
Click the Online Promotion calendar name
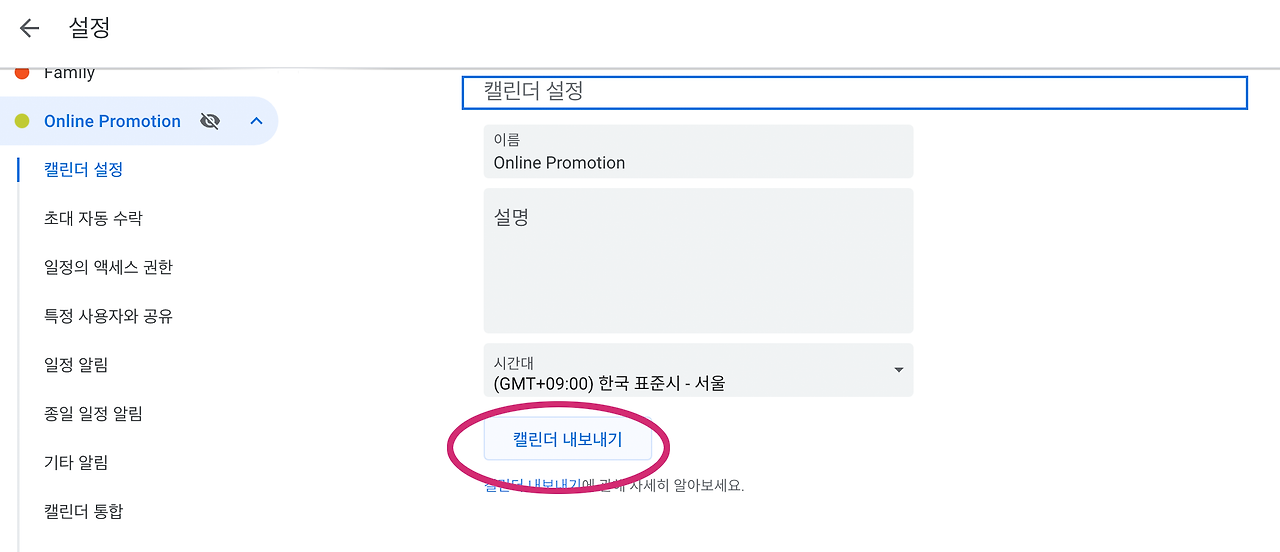(112, 121)
